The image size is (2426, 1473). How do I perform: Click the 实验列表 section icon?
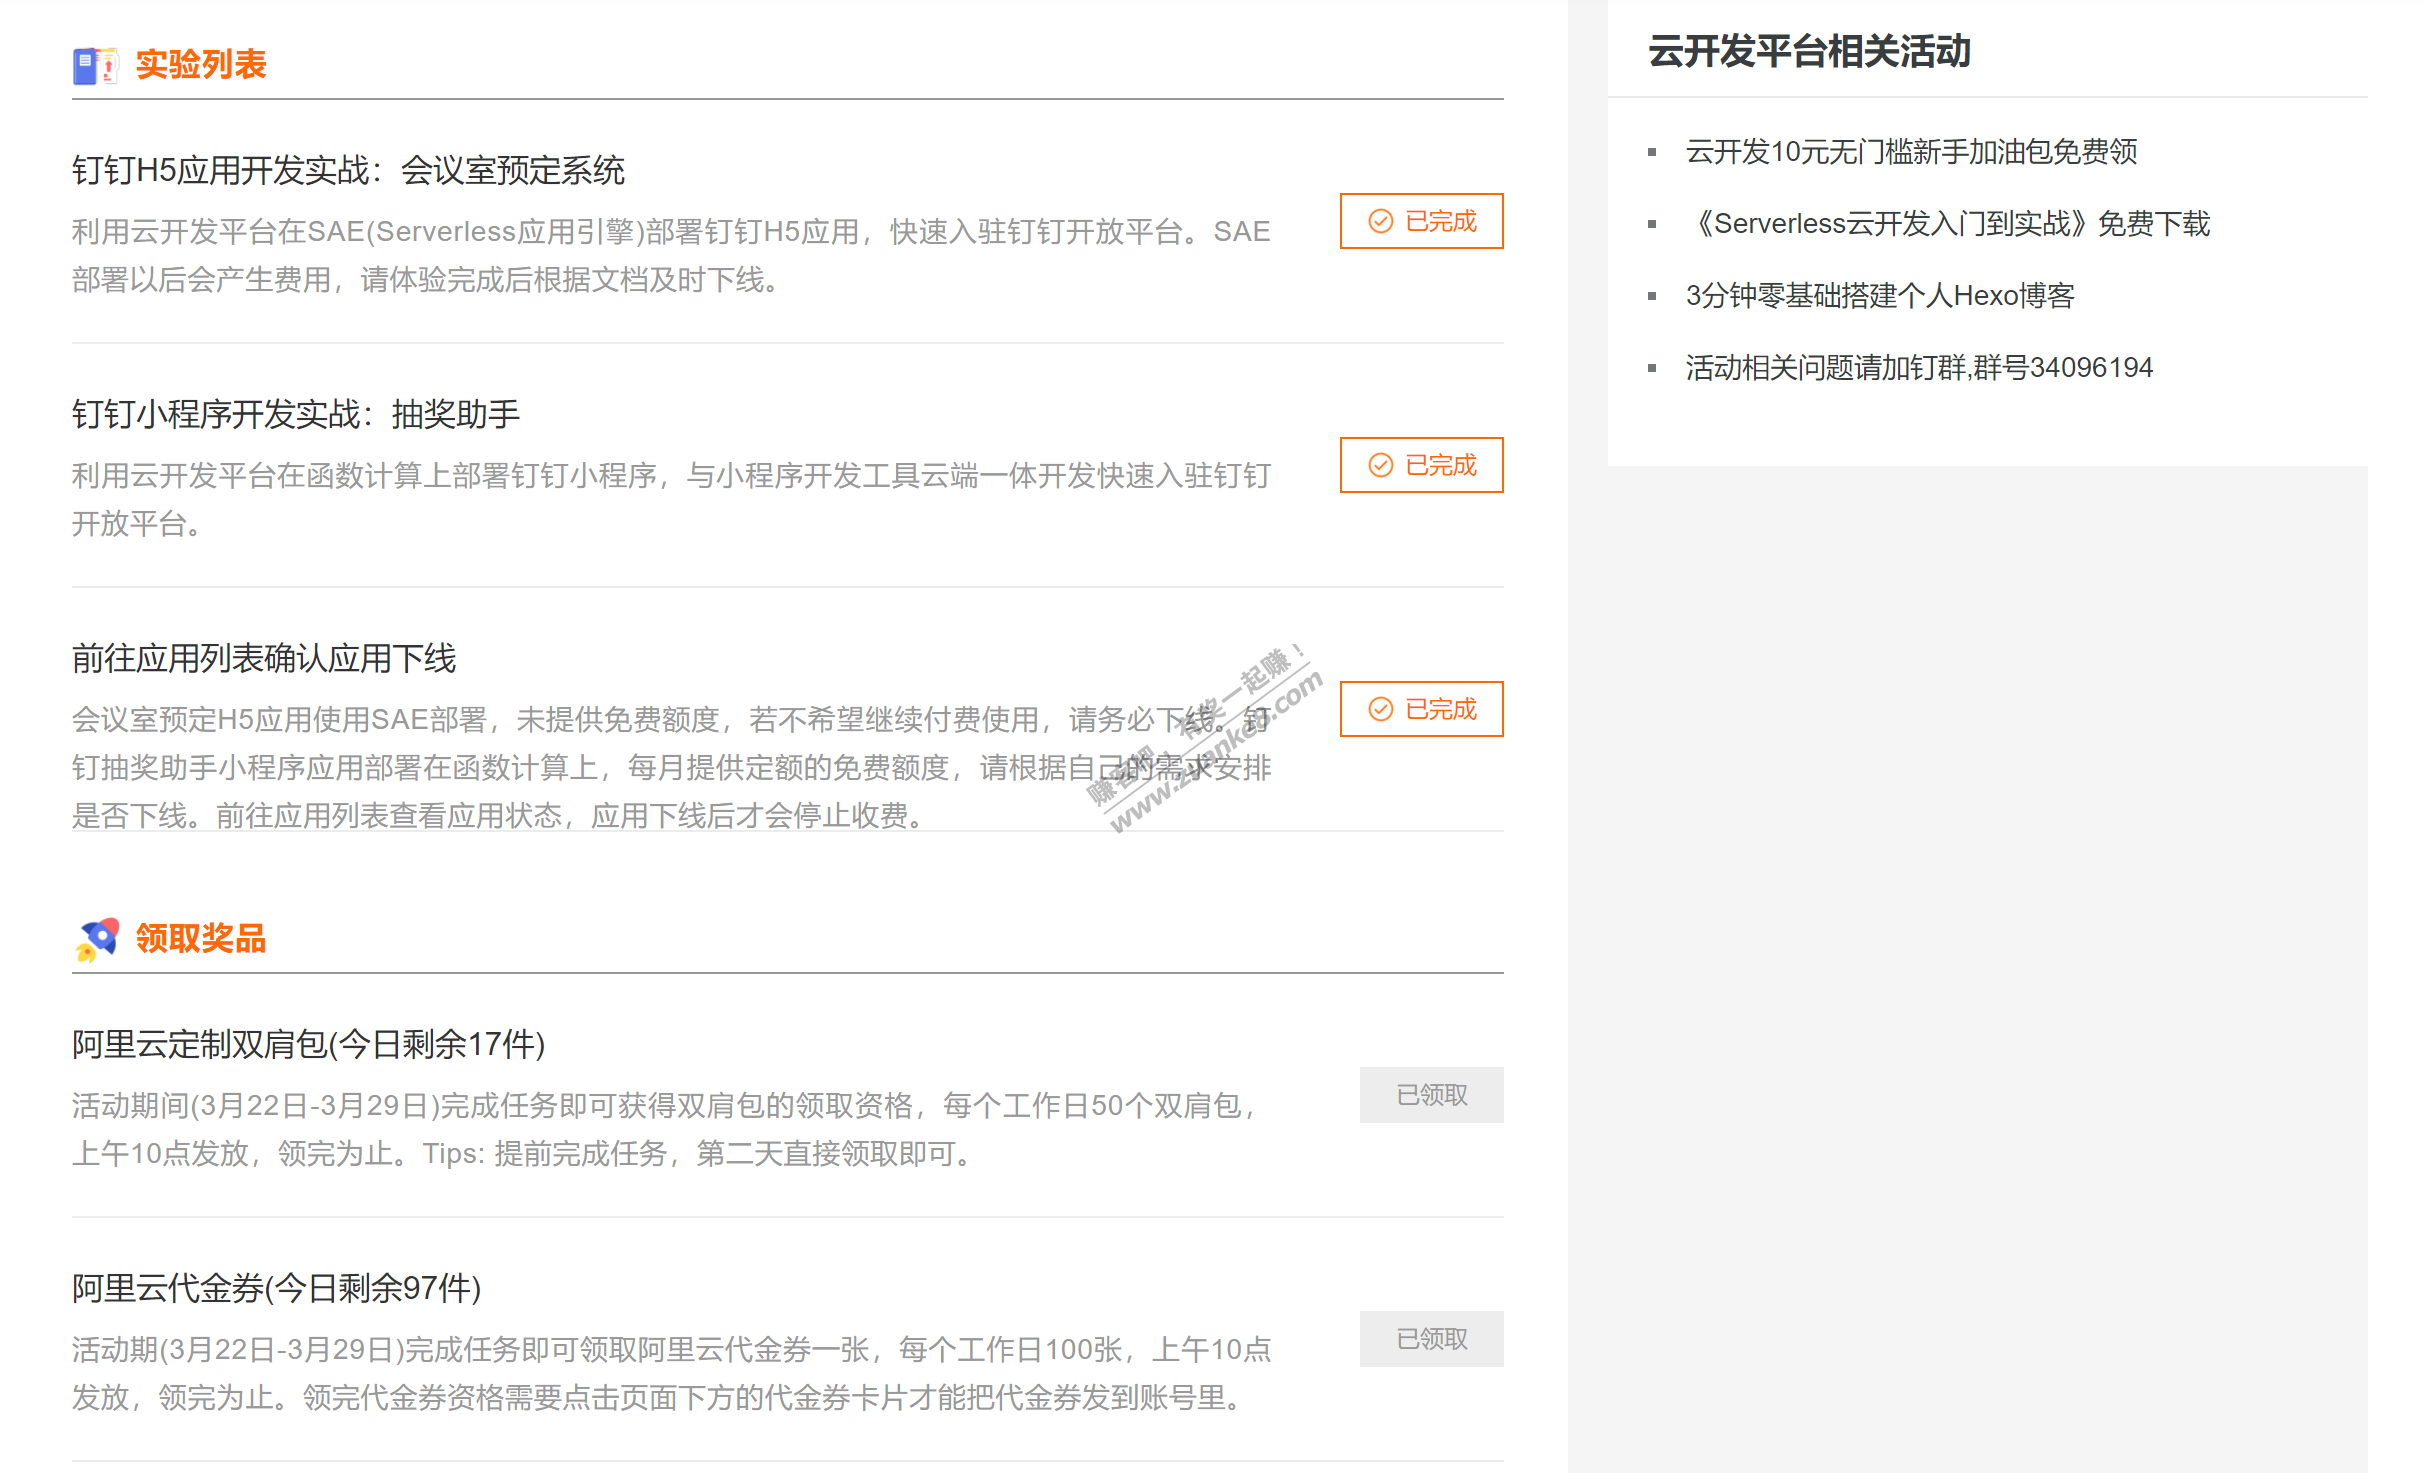[96, 66]
